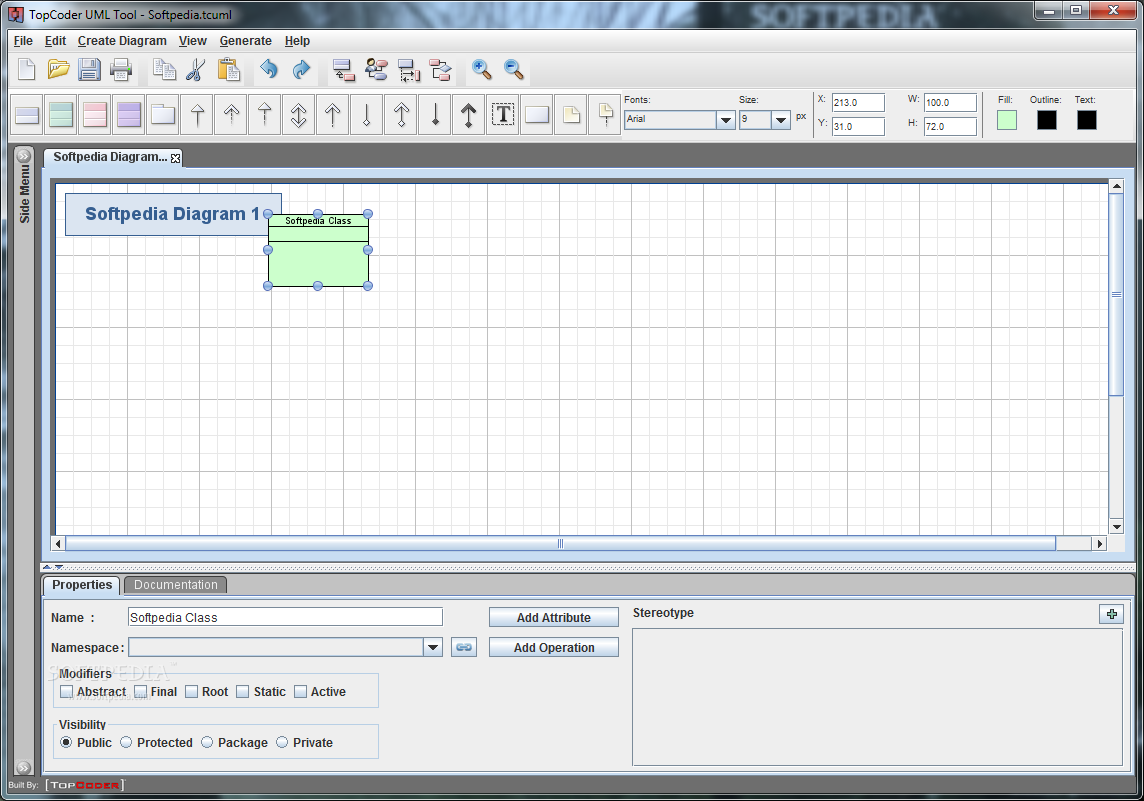Select the text box T tool
This screenshot has height=801, width=1144.
point(503,115)
